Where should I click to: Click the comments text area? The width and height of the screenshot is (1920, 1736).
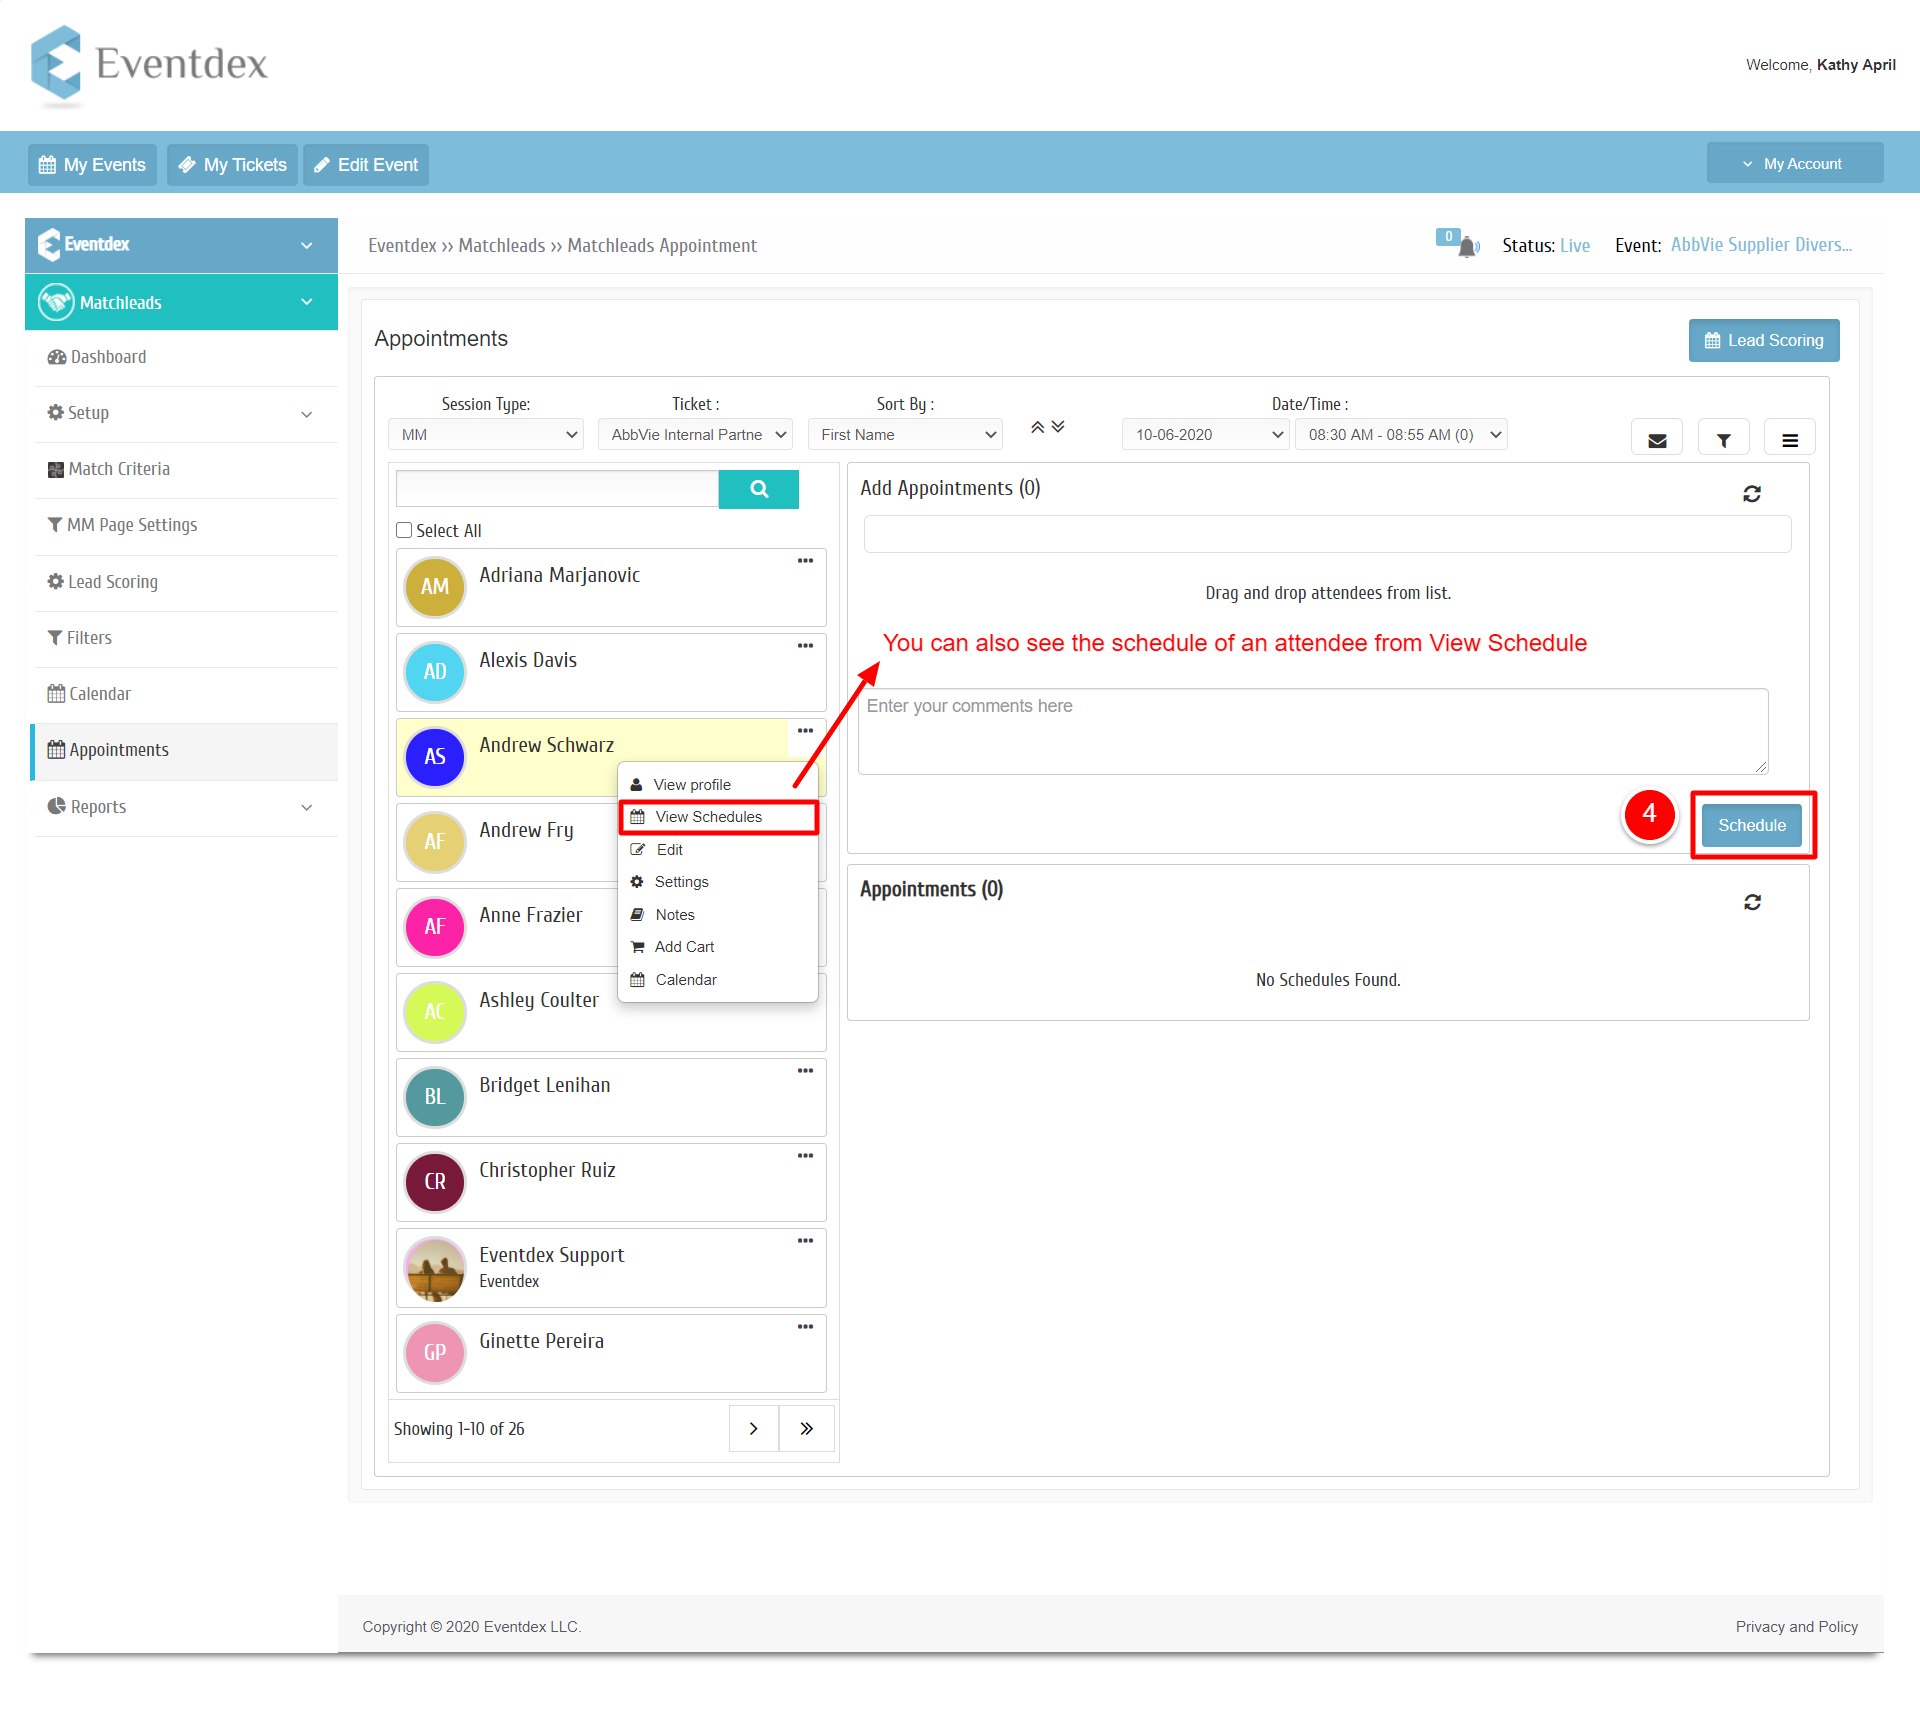tap(1313, 731)
